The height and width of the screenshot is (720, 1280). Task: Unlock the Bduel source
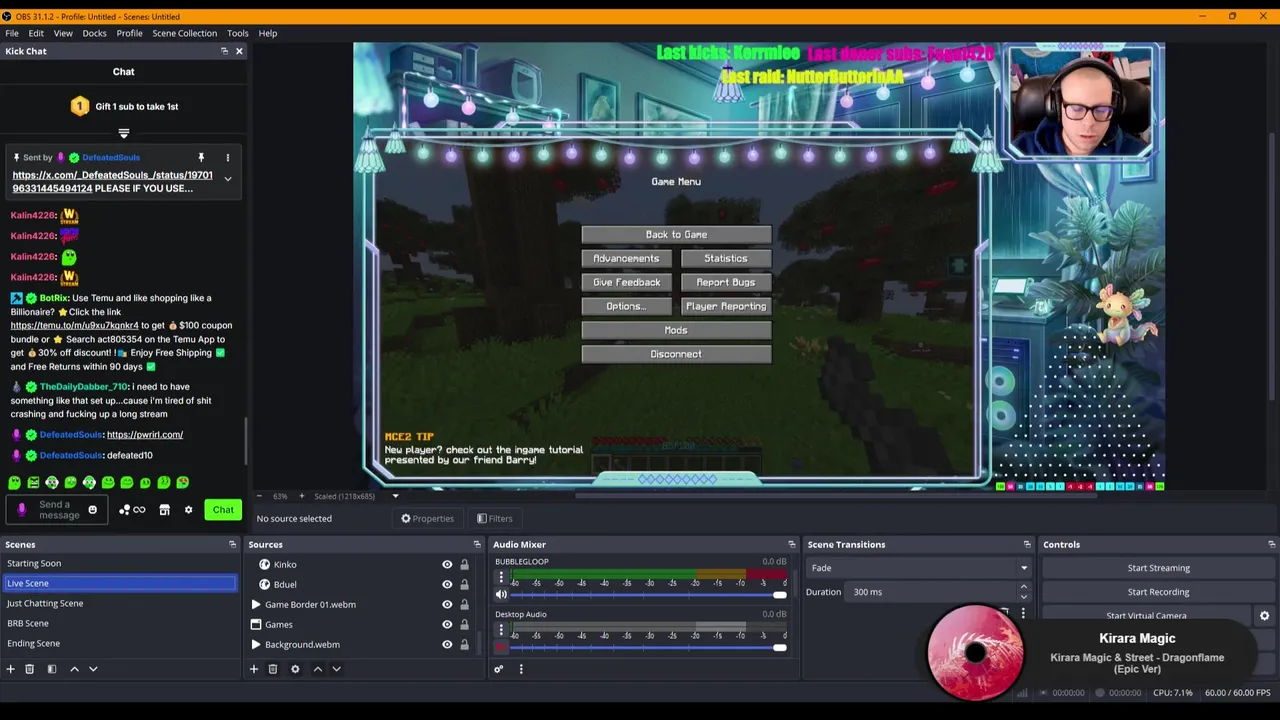pos(464,585)
